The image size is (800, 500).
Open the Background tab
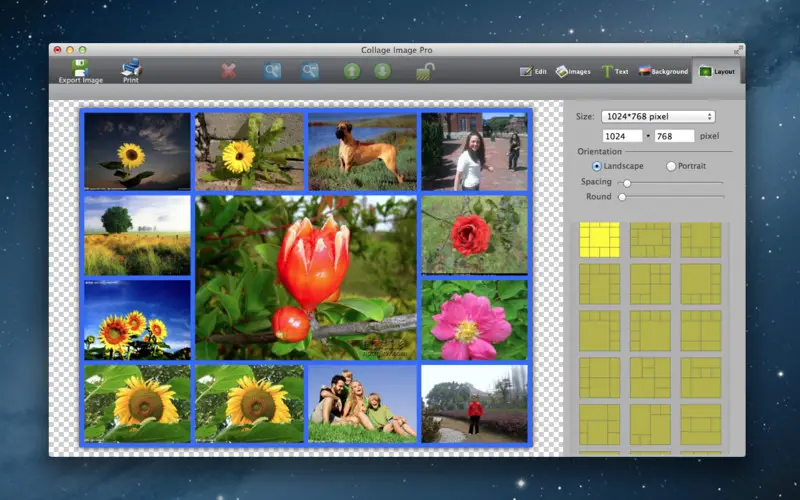click(663, 72)
